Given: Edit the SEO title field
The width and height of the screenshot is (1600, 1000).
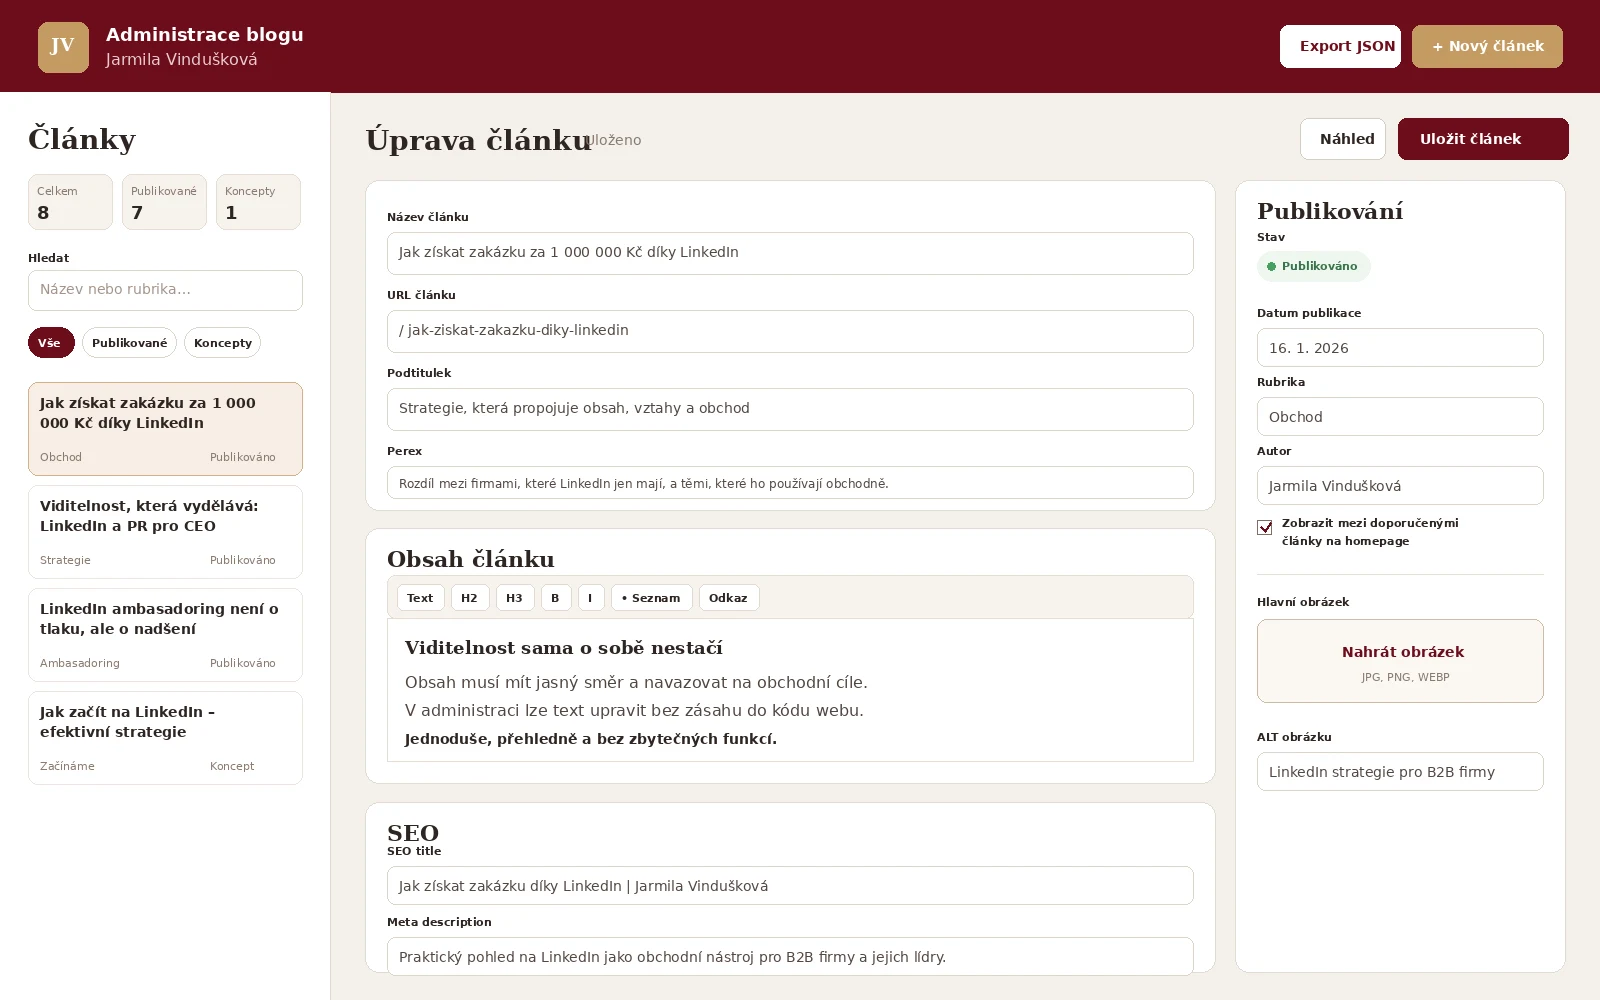Looking at the screenshot, I should pos(790,886).
